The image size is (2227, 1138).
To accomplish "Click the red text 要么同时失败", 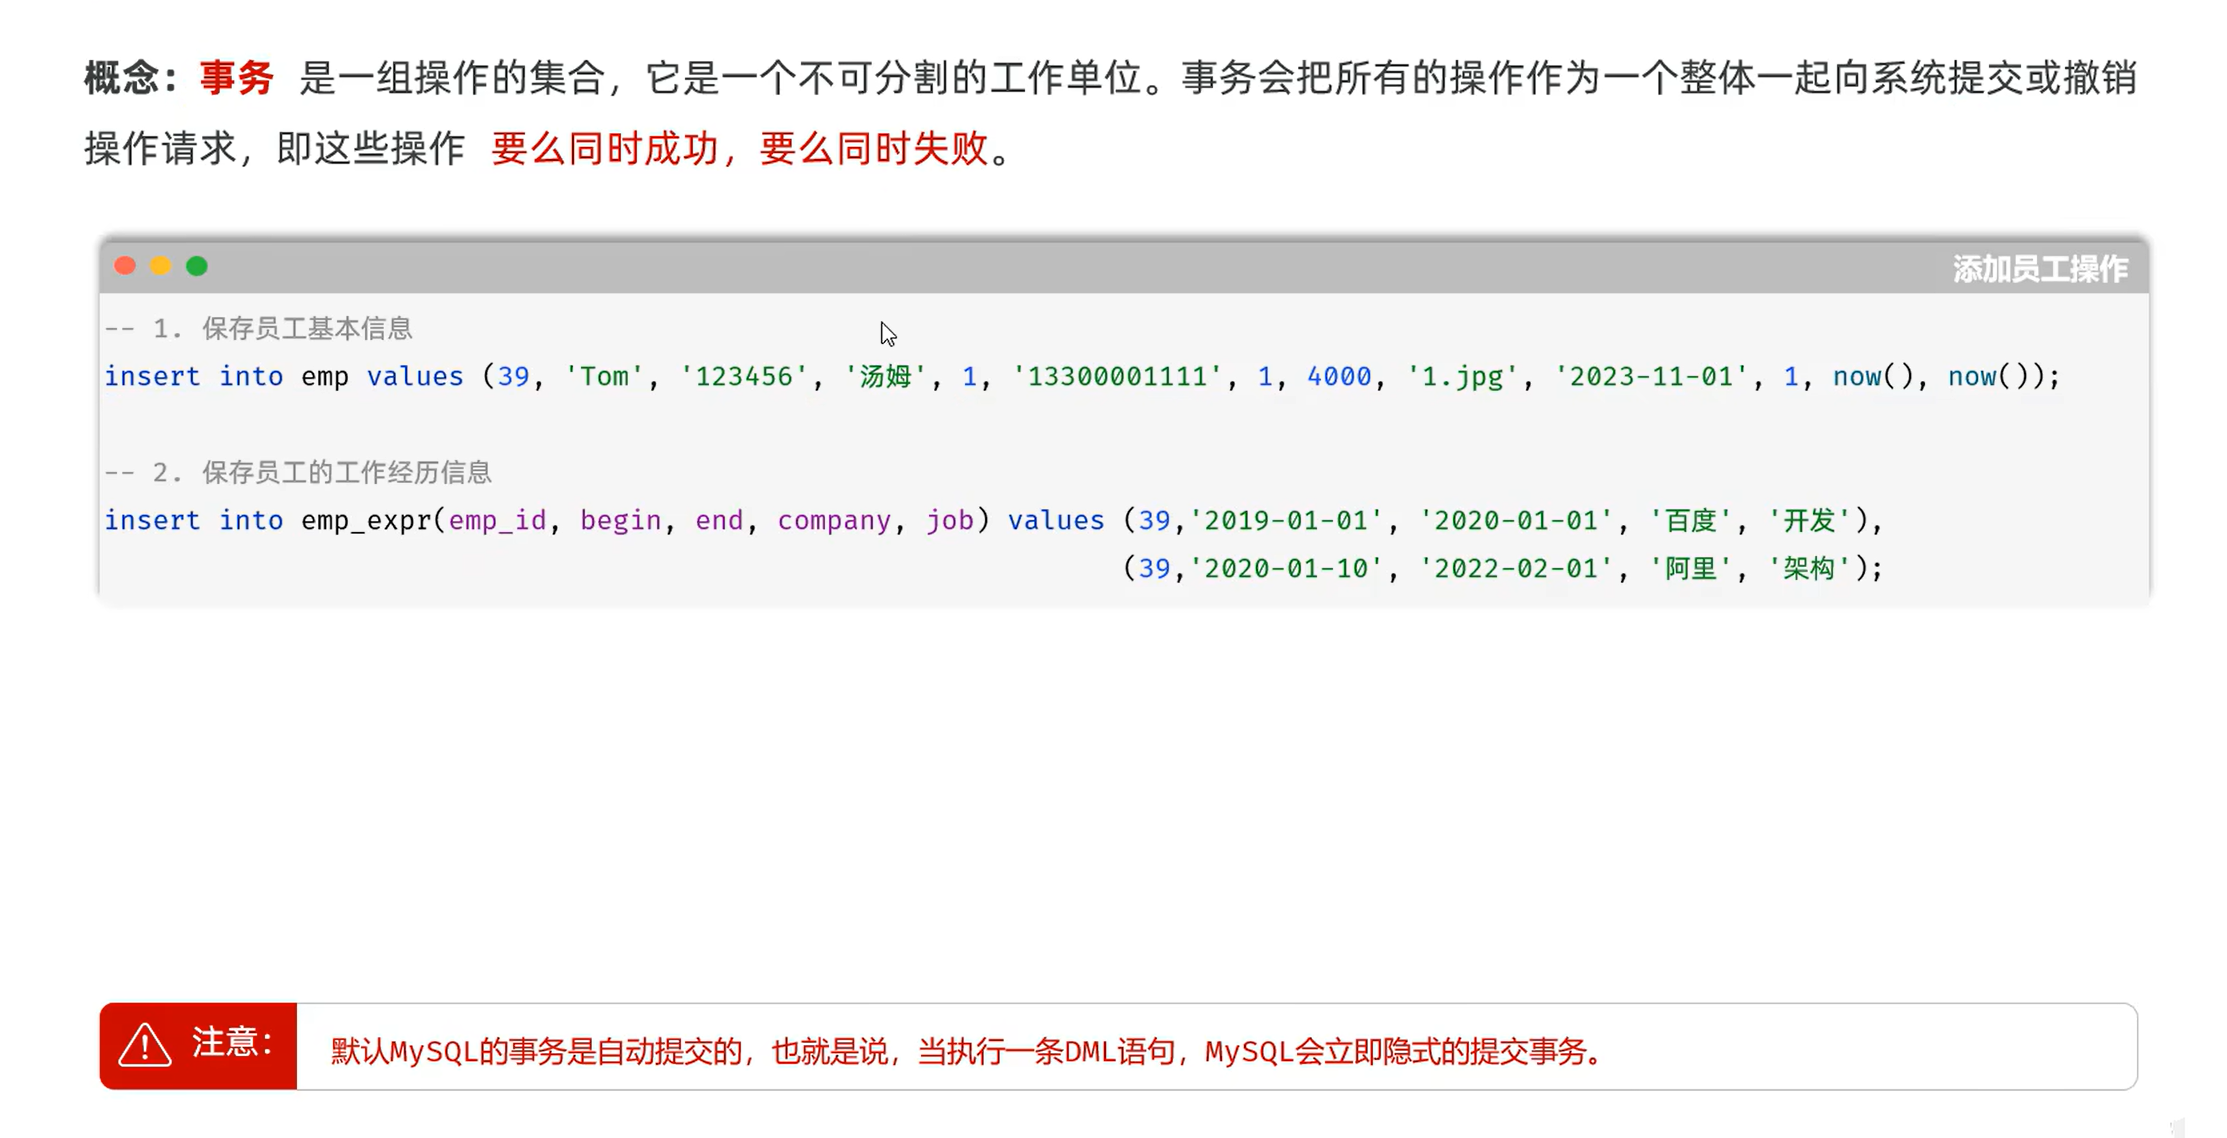I will point(873,149).
